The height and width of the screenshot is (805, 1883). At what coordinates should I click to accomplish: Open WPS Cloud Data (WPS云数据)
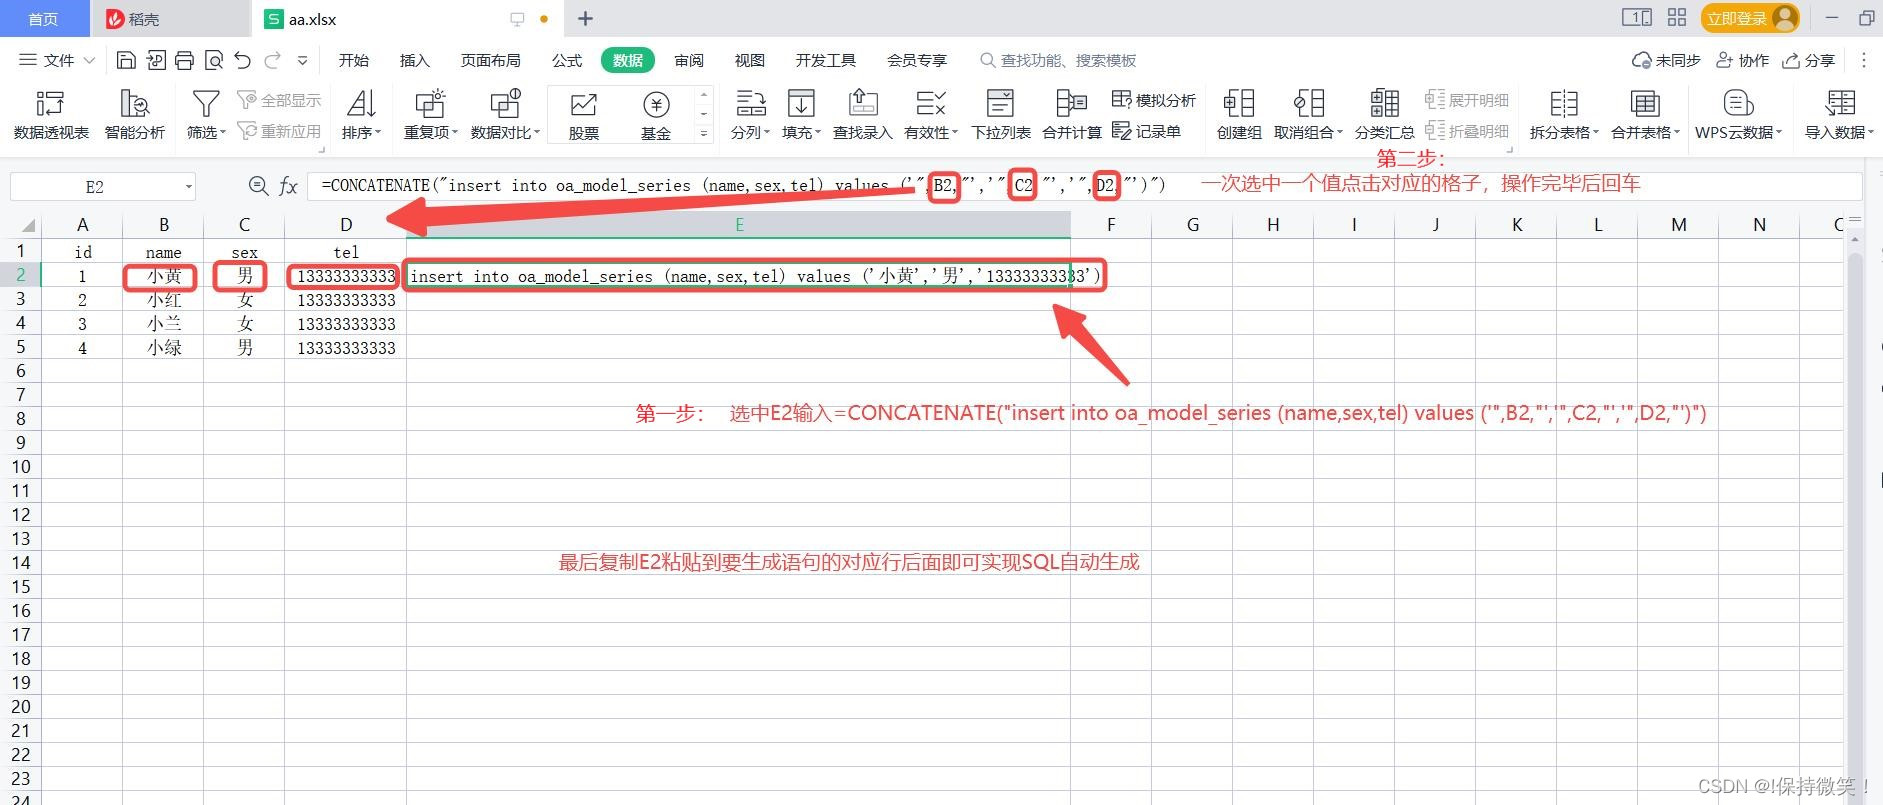click(1739, 114)
